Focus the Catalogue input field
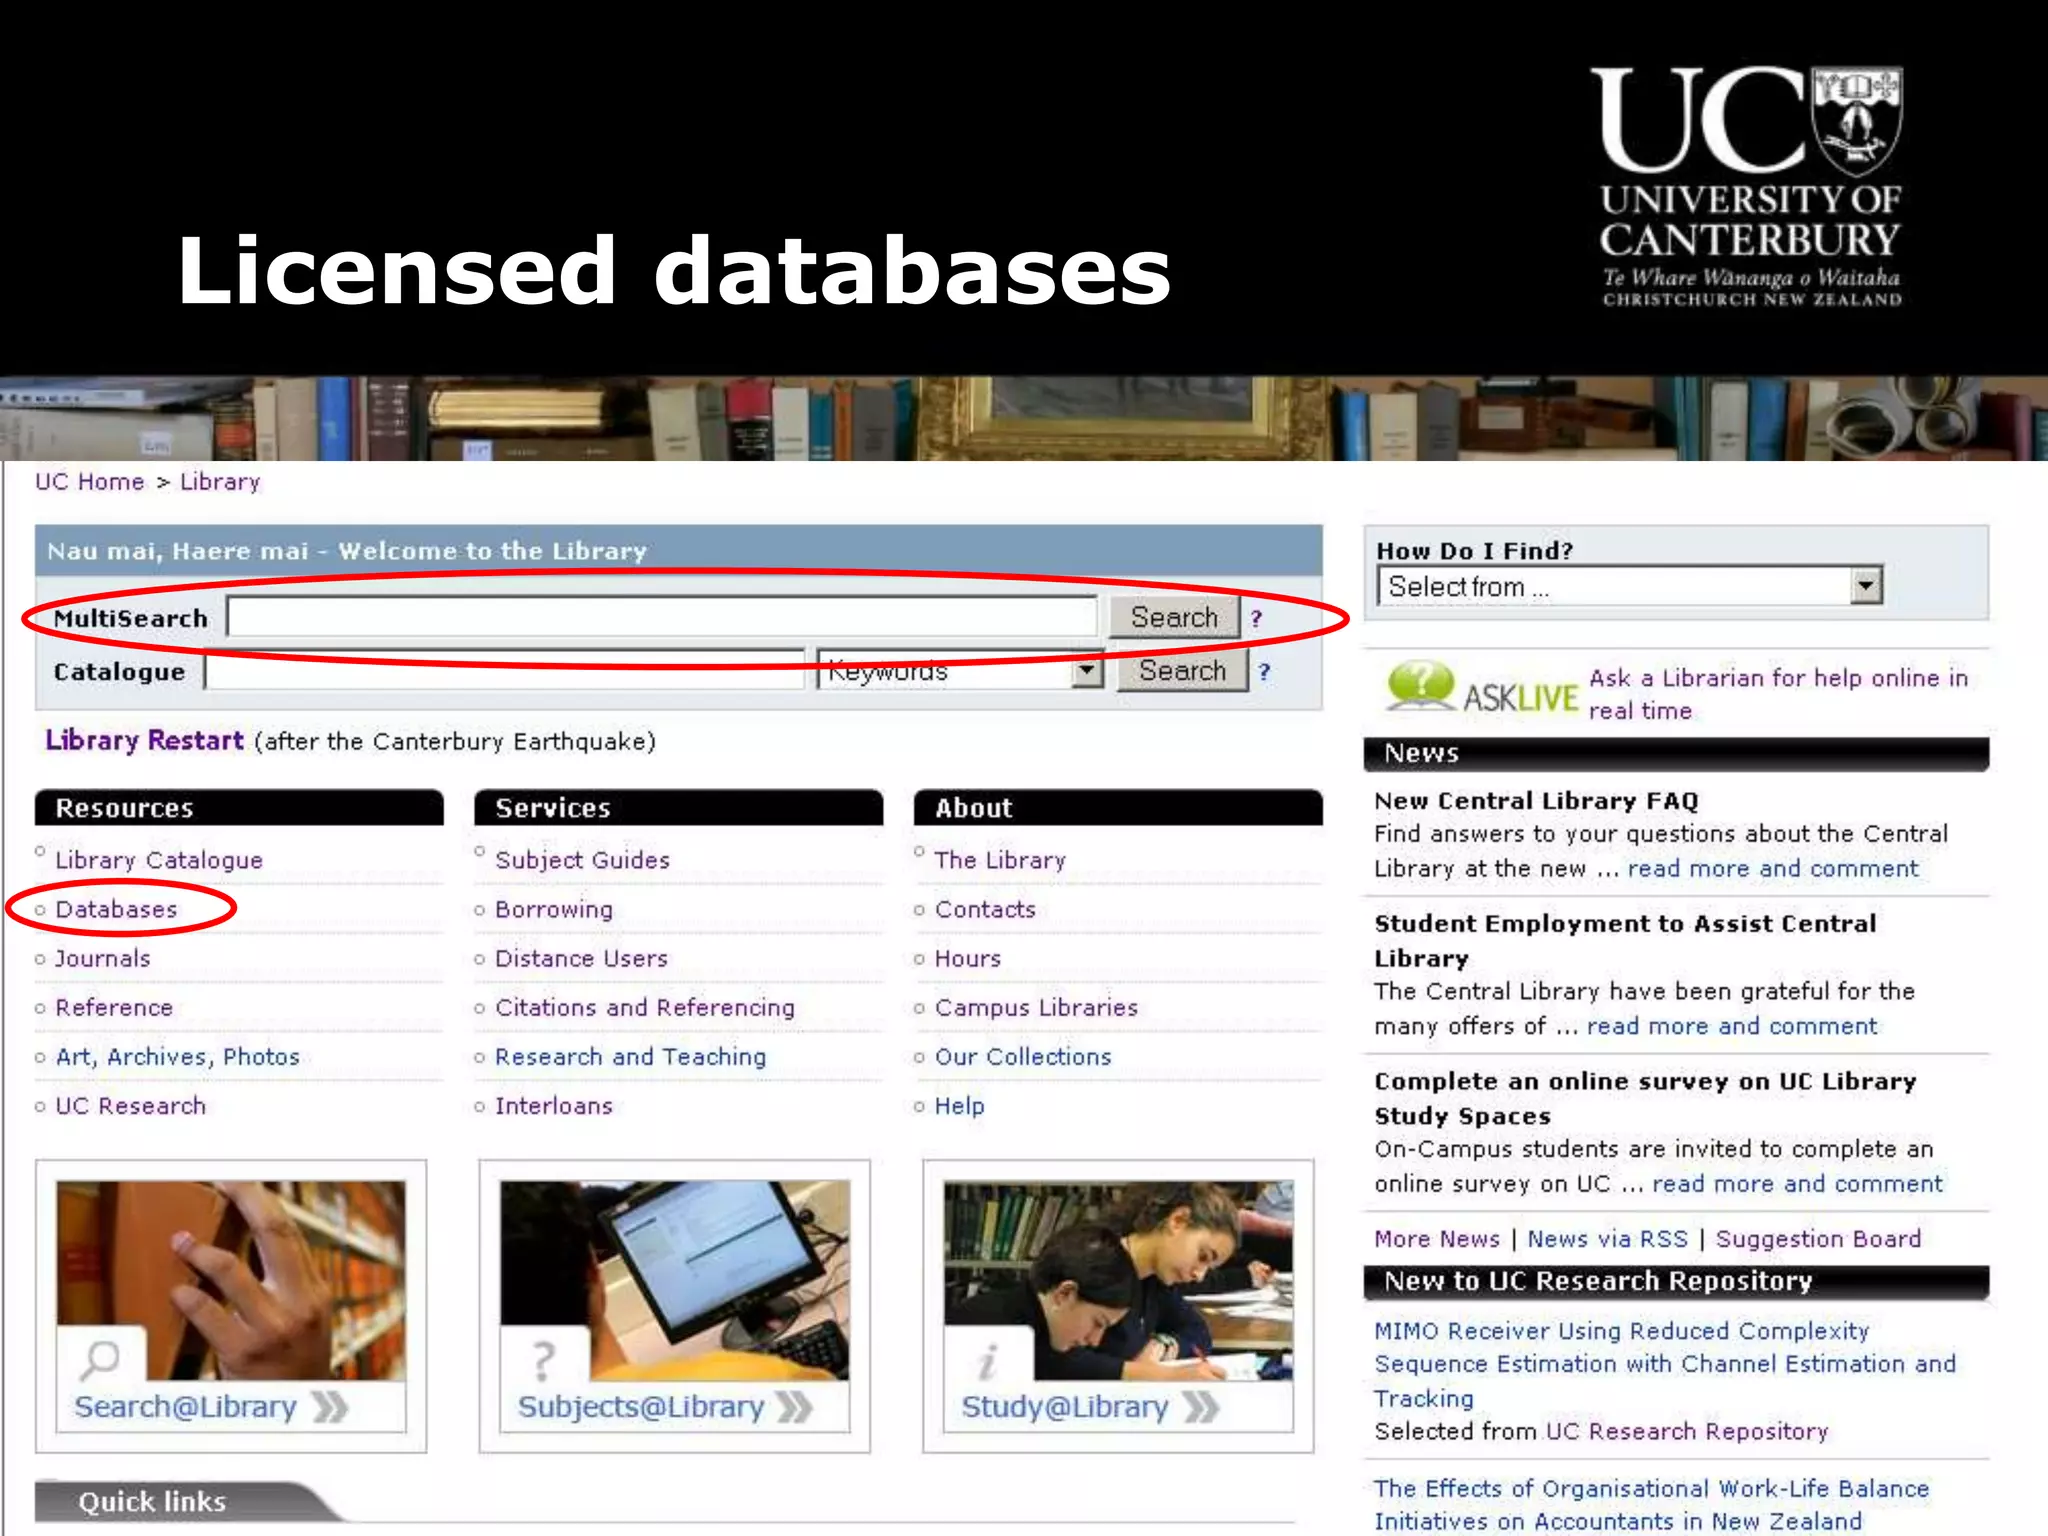Screen dimensions: 2048x1536 click(505, 670)
